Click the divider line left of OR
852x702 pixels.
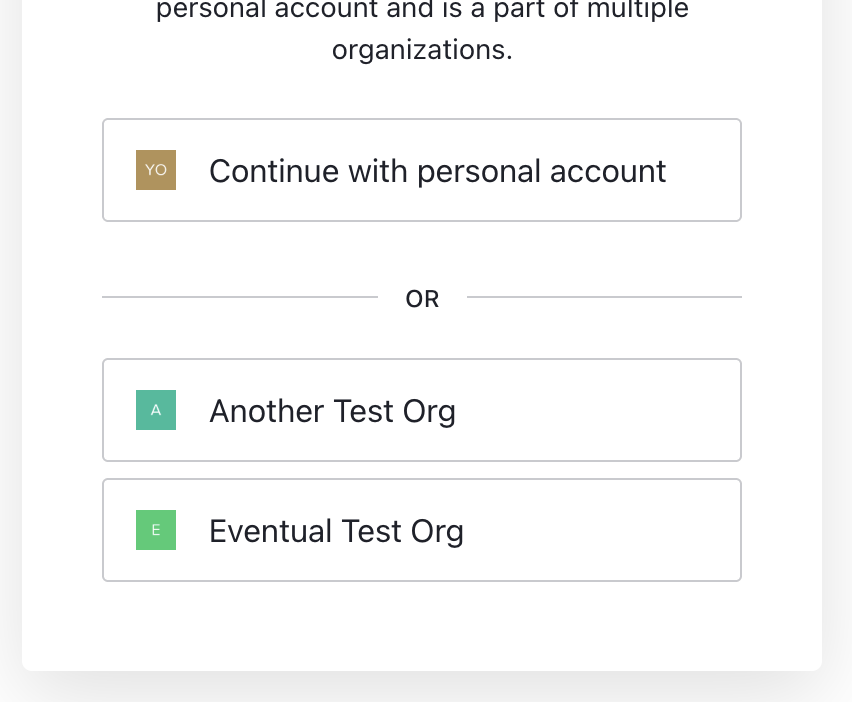pyautogui.click(x=240, y=297)
